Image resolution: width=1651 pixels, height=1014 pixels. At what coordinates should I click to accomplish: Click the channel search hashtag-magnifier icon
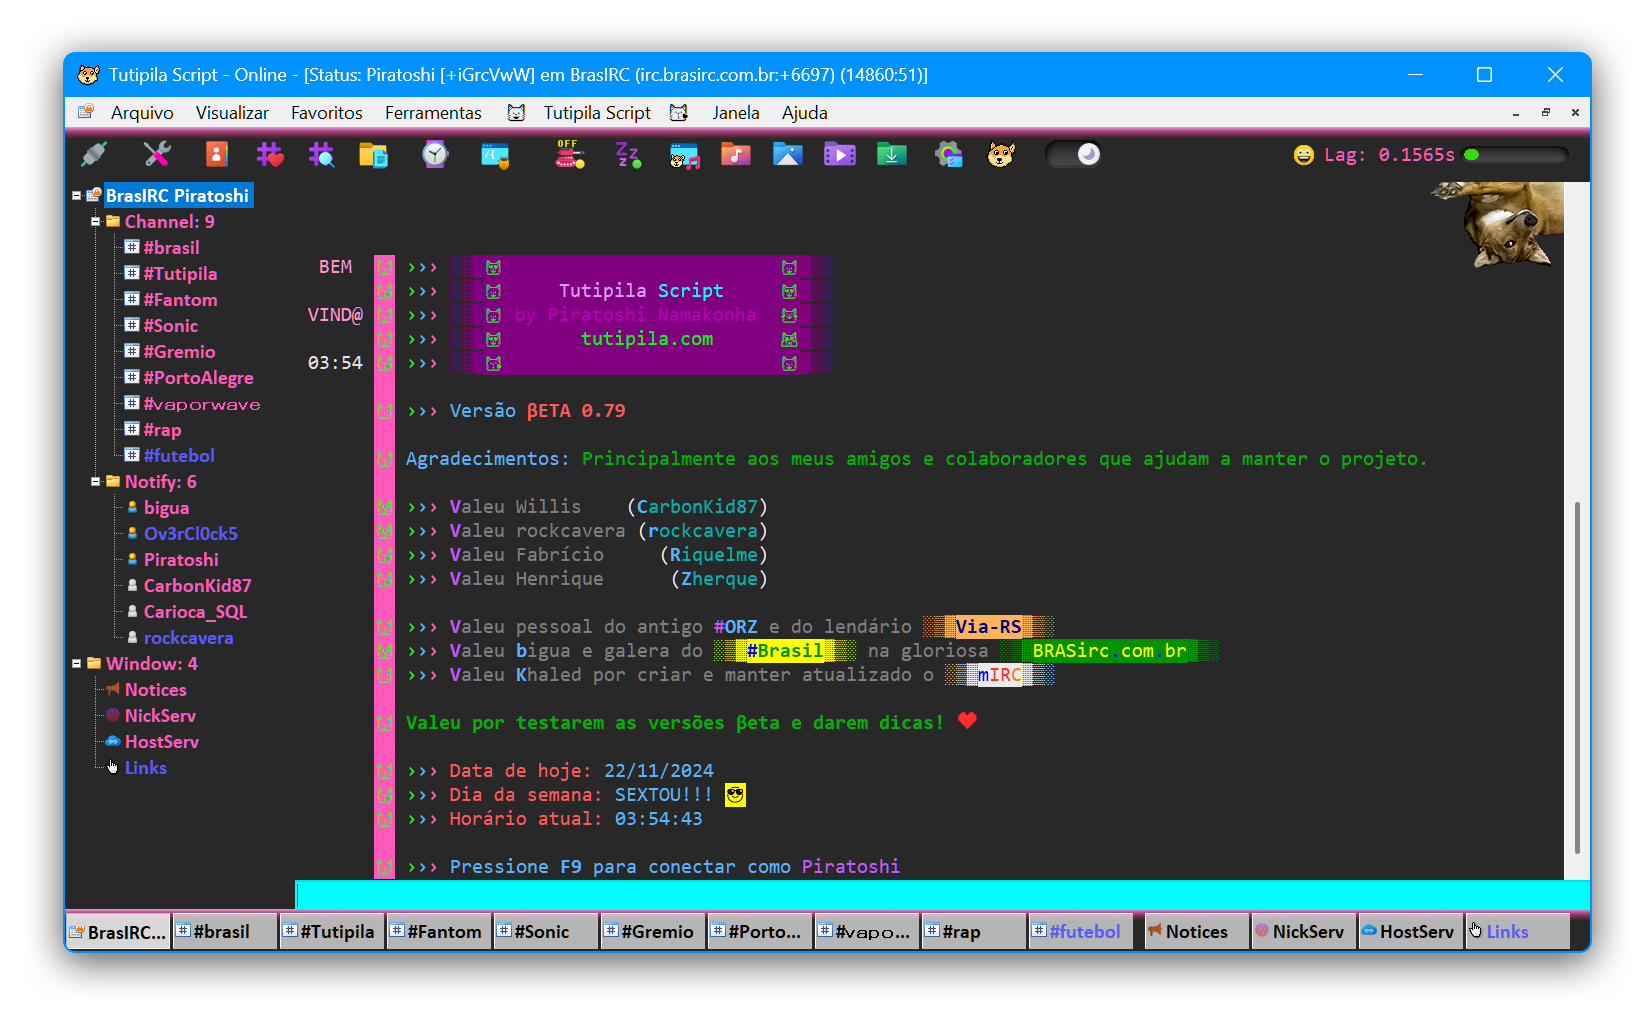pyautogui.click(x=321, y=154)
